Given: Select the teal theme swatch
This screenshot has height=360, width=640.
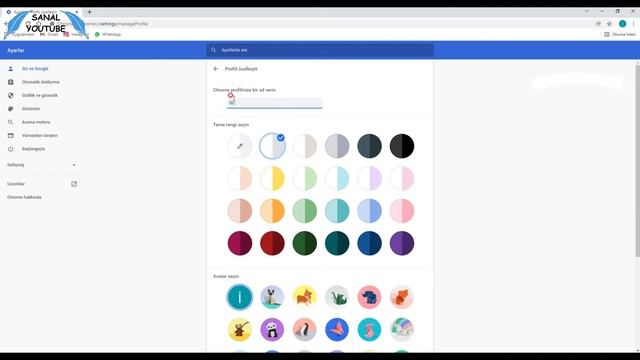Looking at the screenshot, I should coord(337,211).
